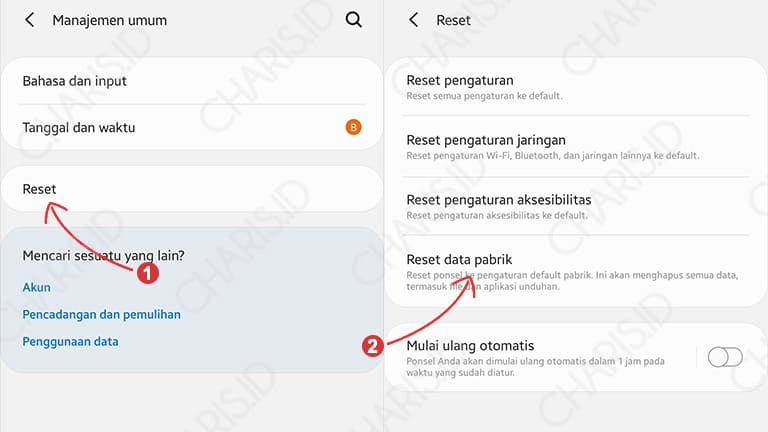The height and width of the screenshot is (432, 768).
Task: Click 'Reset pengaturan aksesibilitas ke default.' description
Action: (497, 216)
